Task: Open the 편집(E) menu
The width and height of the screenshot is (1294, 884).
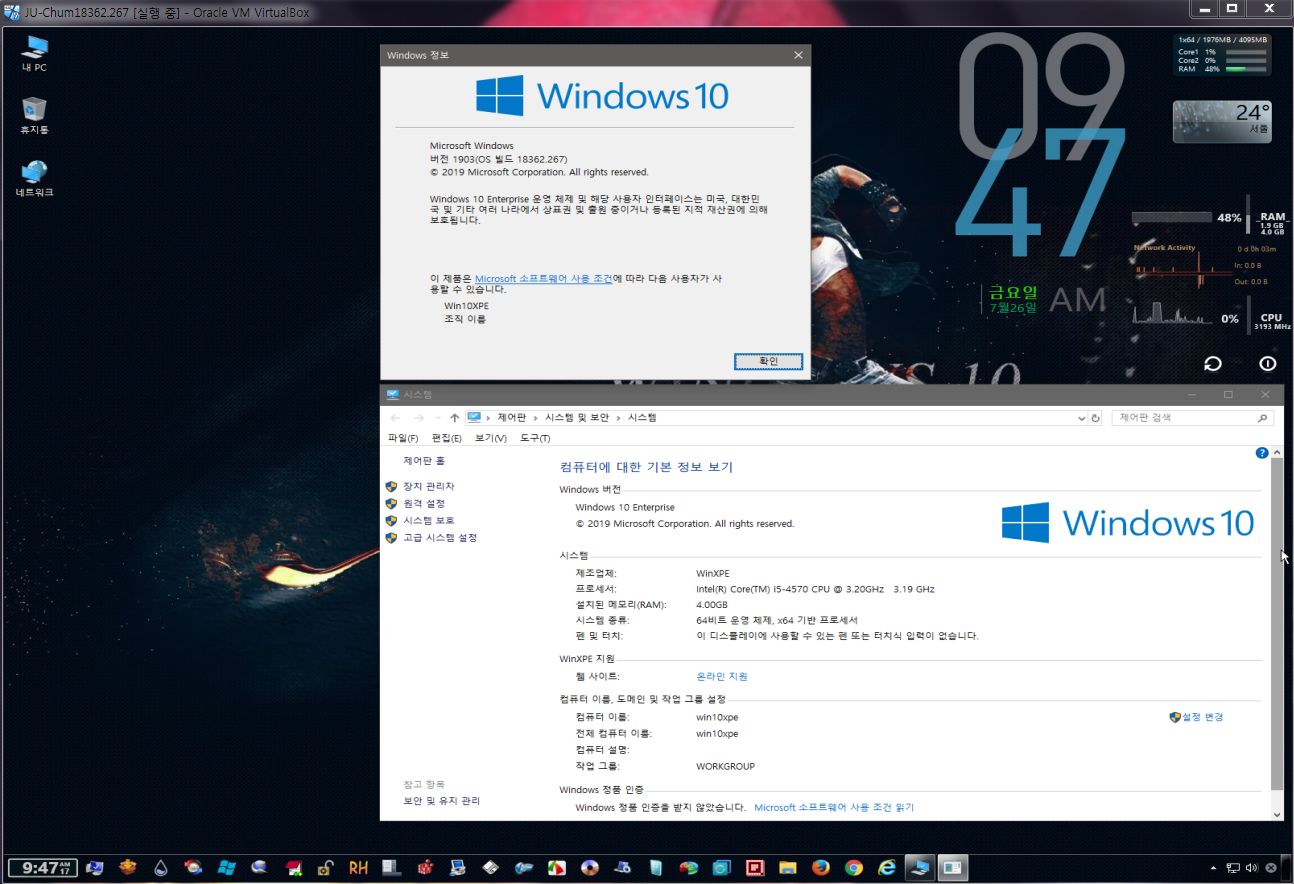Action: pos(447,438)
